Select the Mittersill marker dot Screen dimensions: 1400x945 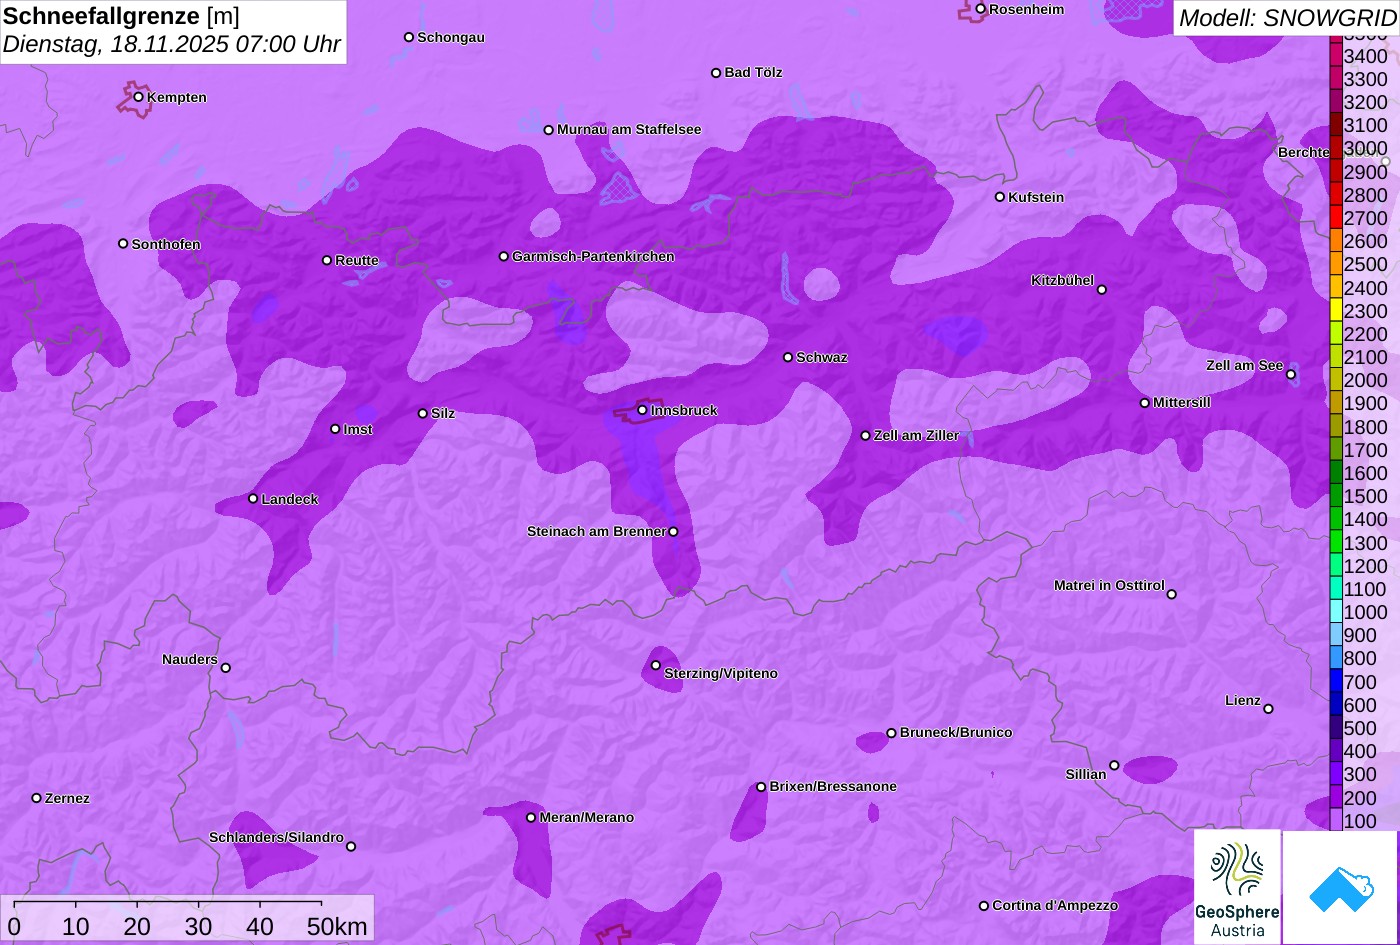pos(1145,403)
